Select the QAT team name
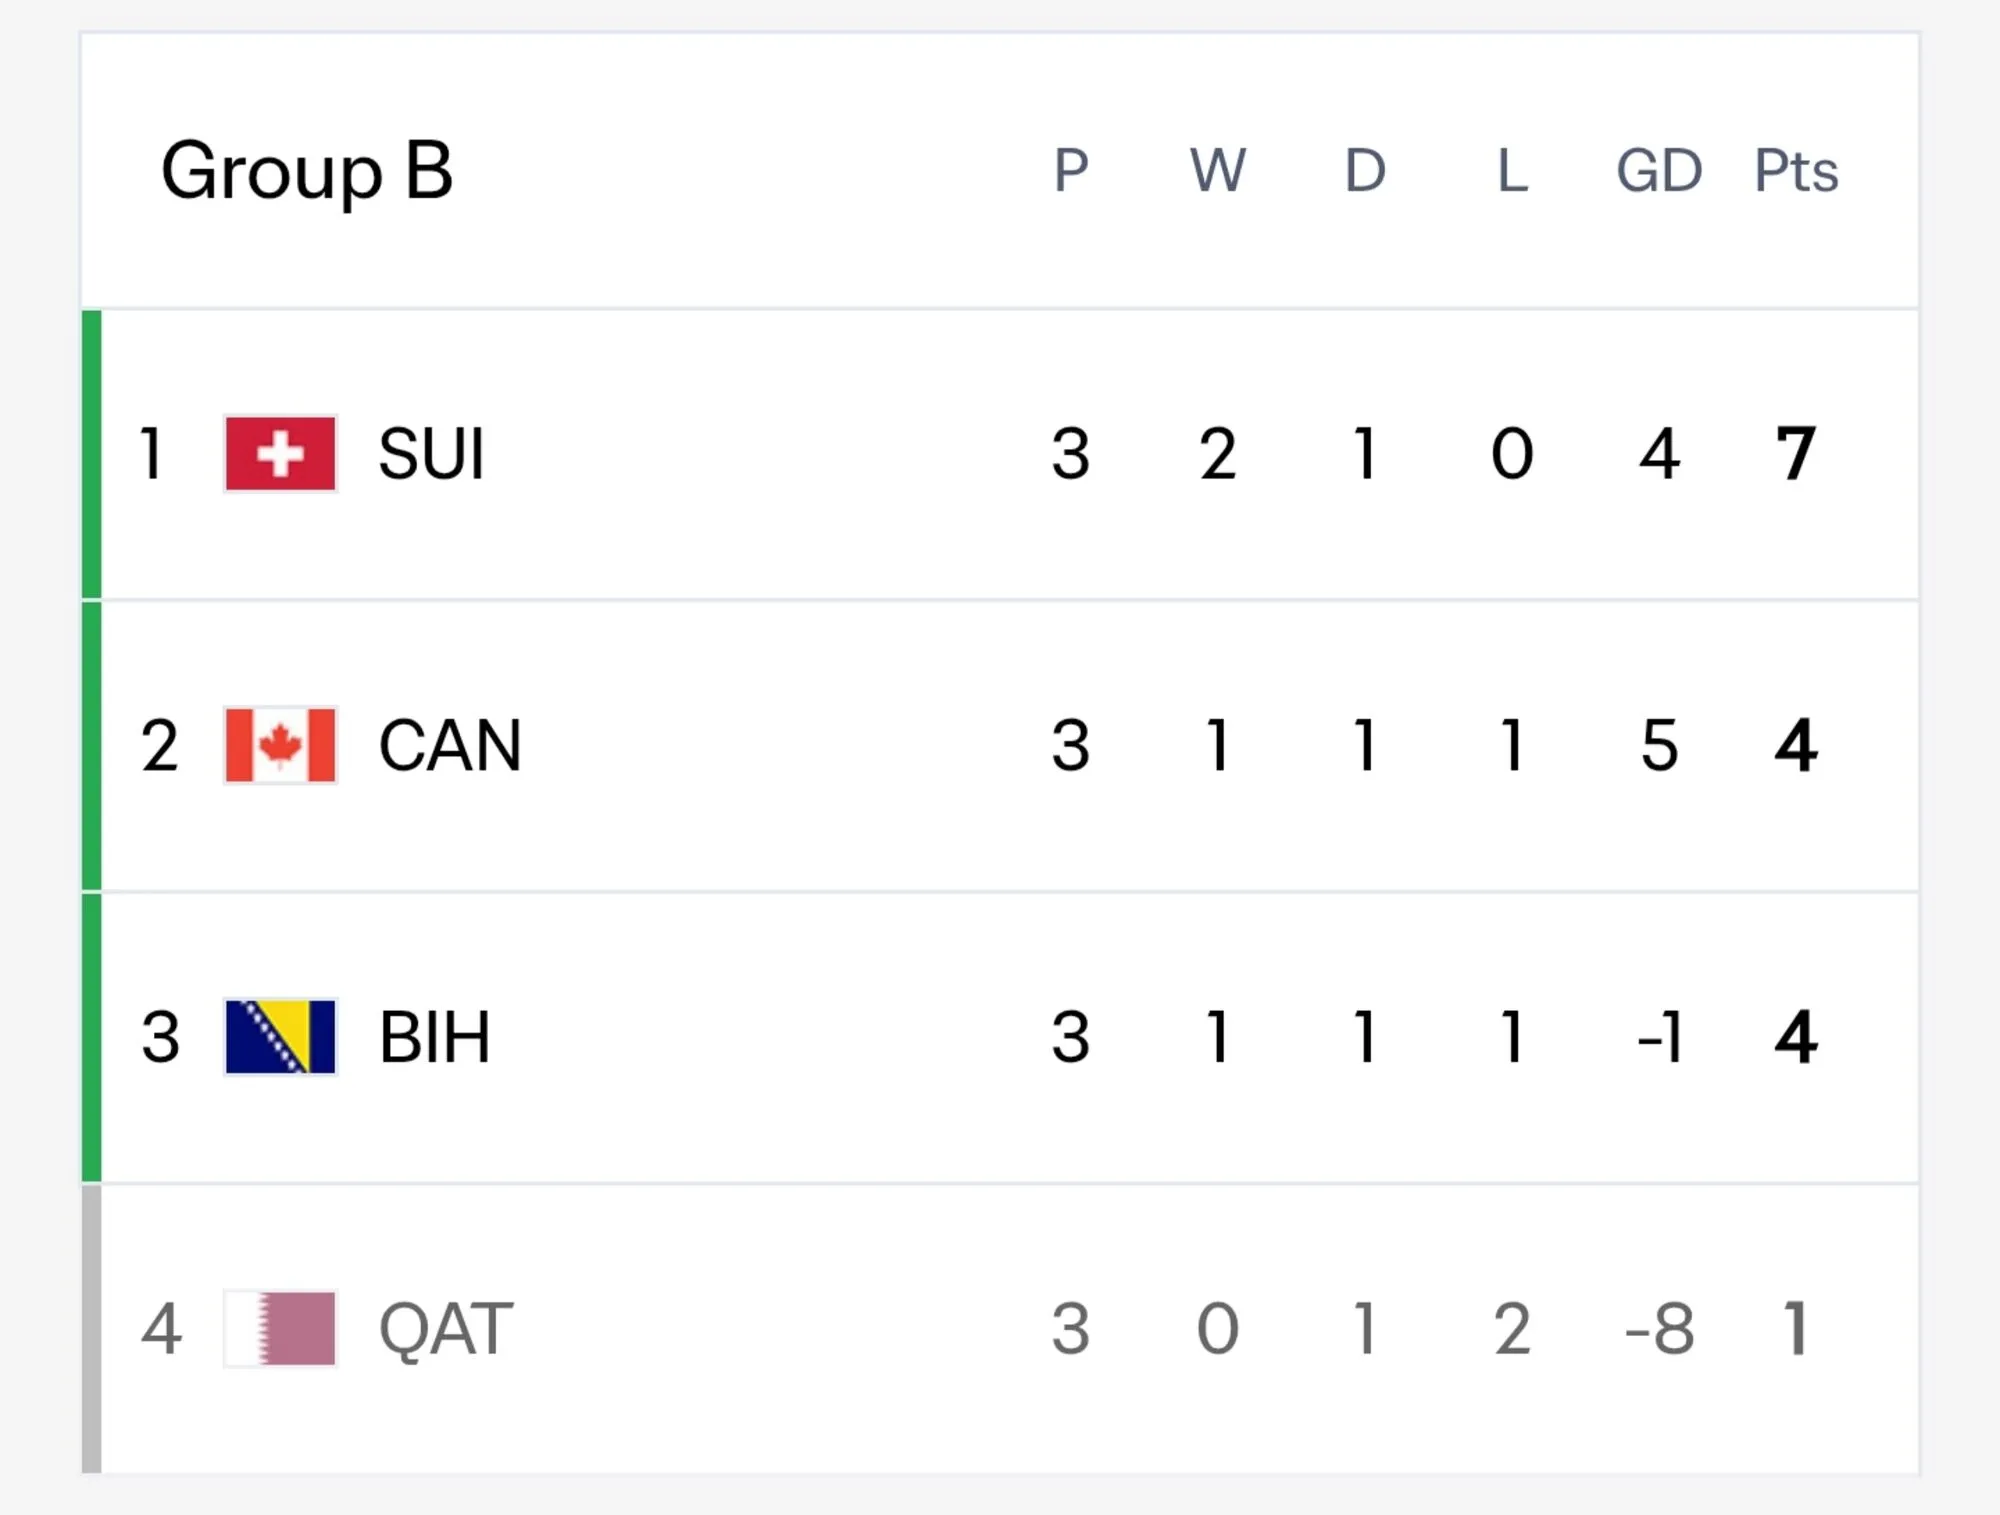 (446, 1330)
